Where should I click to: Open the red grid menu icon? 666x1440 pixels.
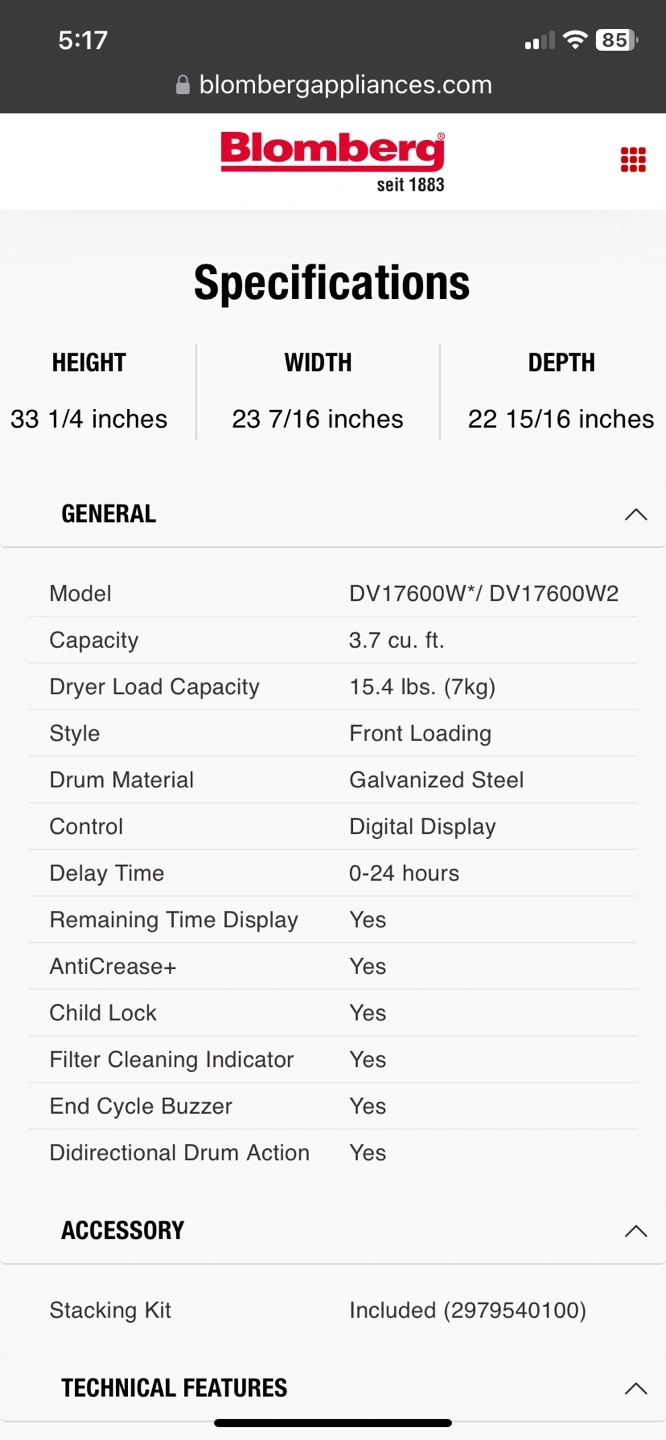coord(633,160)
